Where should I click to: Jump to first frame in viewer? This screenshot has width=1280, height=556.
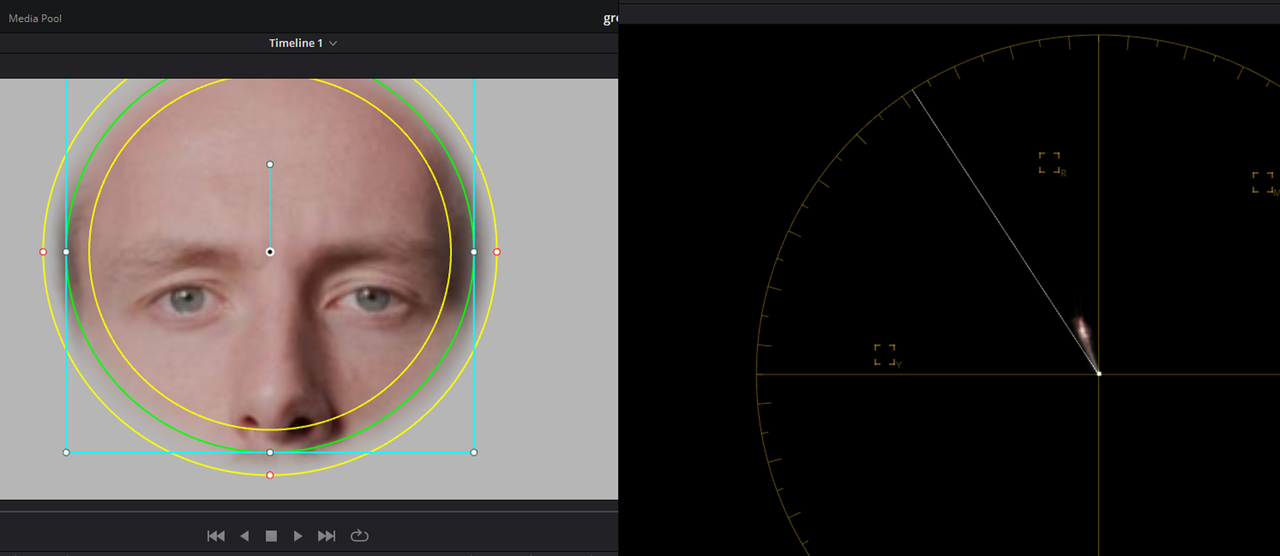(216, 536)
